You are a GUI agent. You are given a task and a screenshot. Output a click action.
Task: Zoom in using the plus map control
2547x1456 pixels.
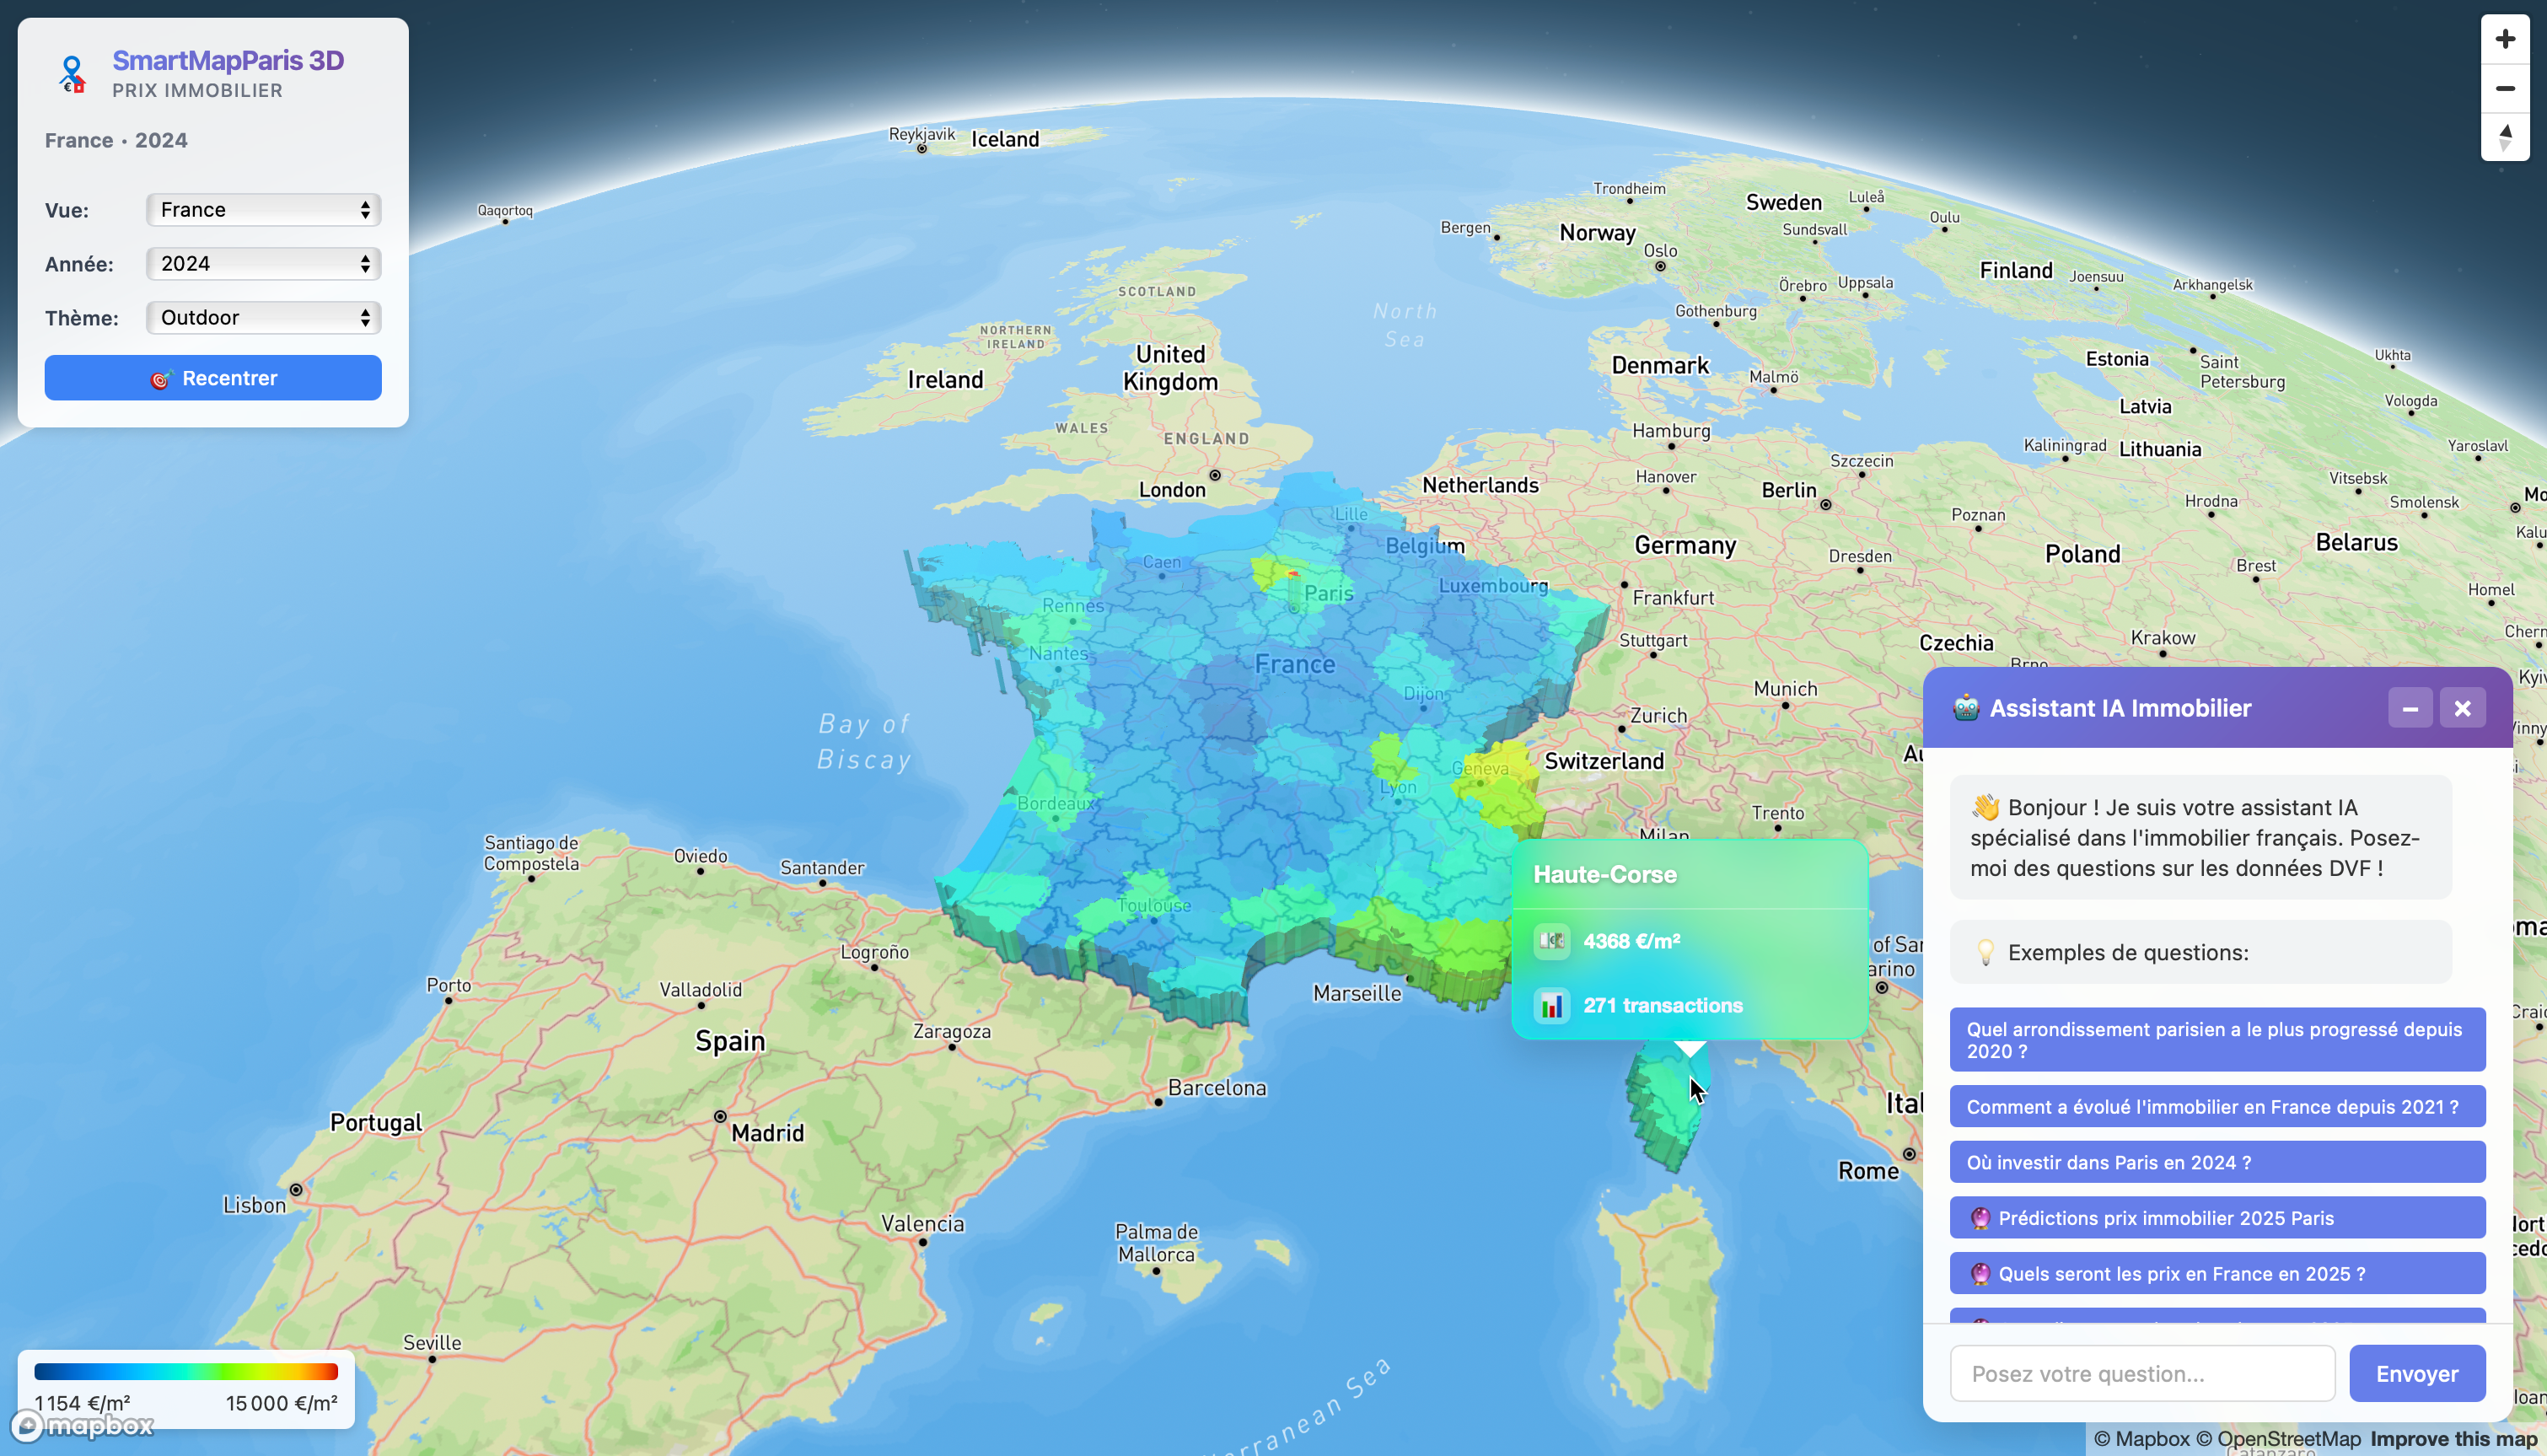pyautogui.click(x=2505, y=38)
